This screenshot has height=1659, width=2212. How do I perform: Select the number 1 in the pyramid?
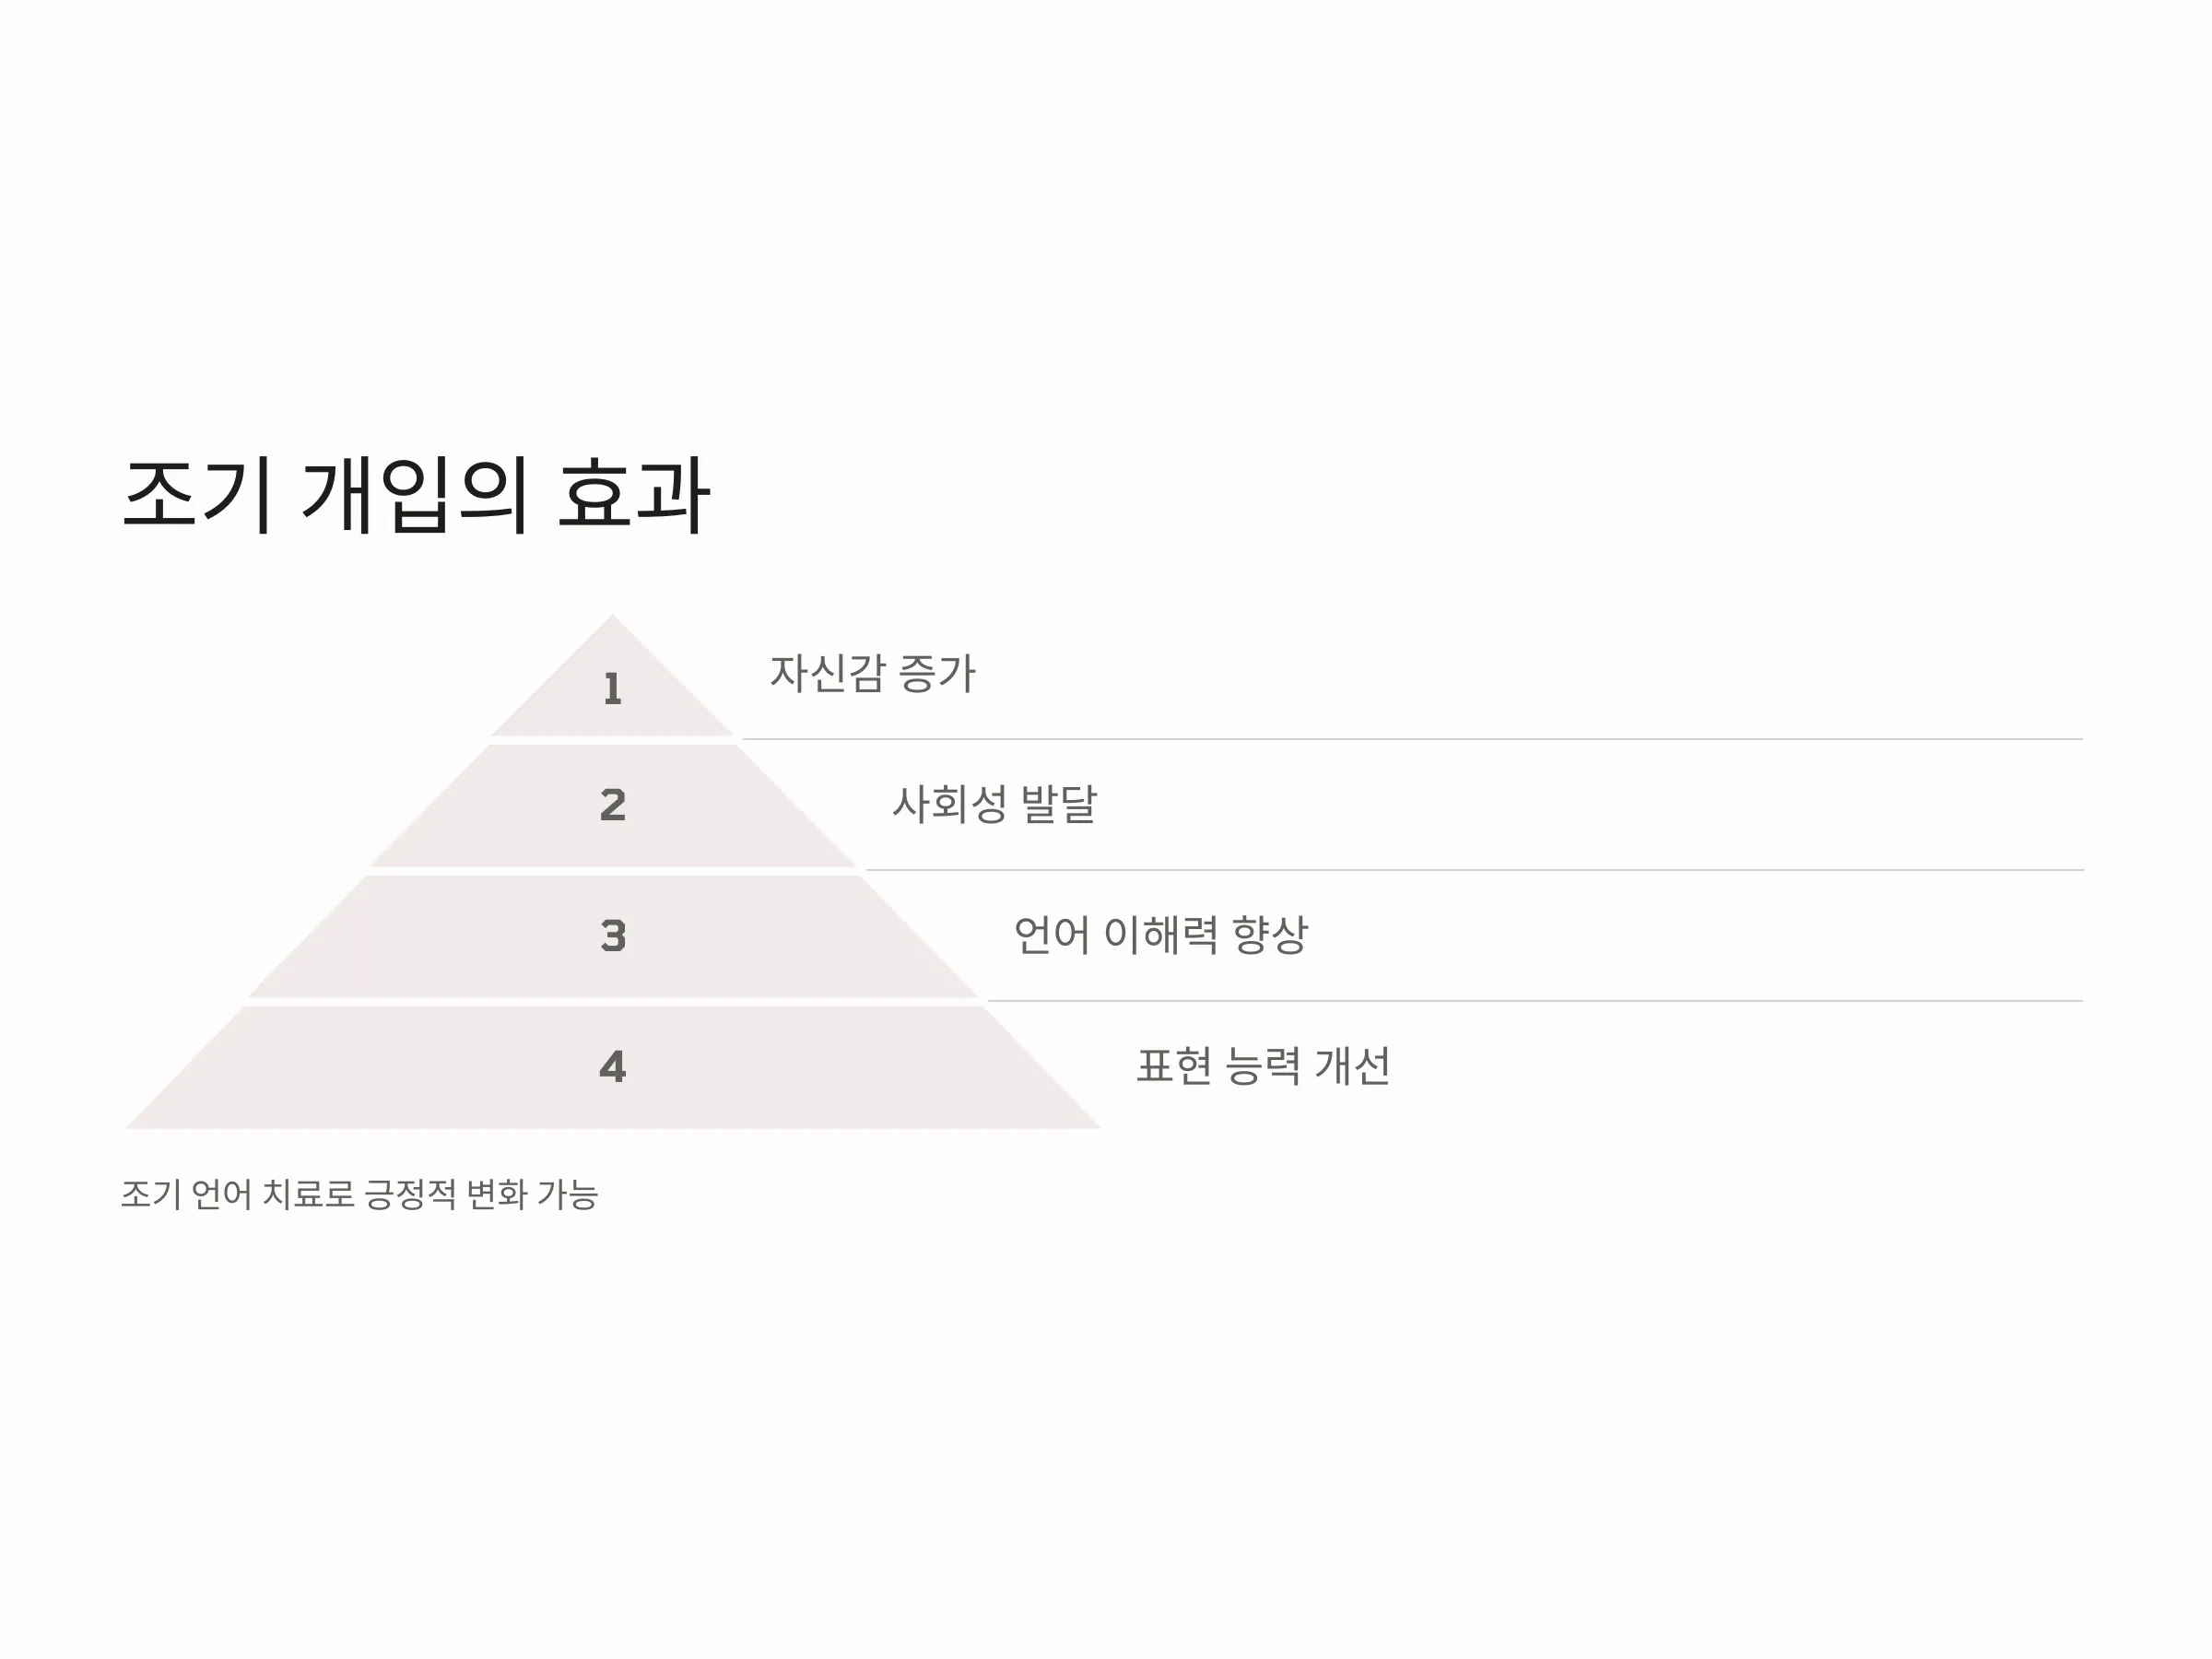[x=613, y=689]
